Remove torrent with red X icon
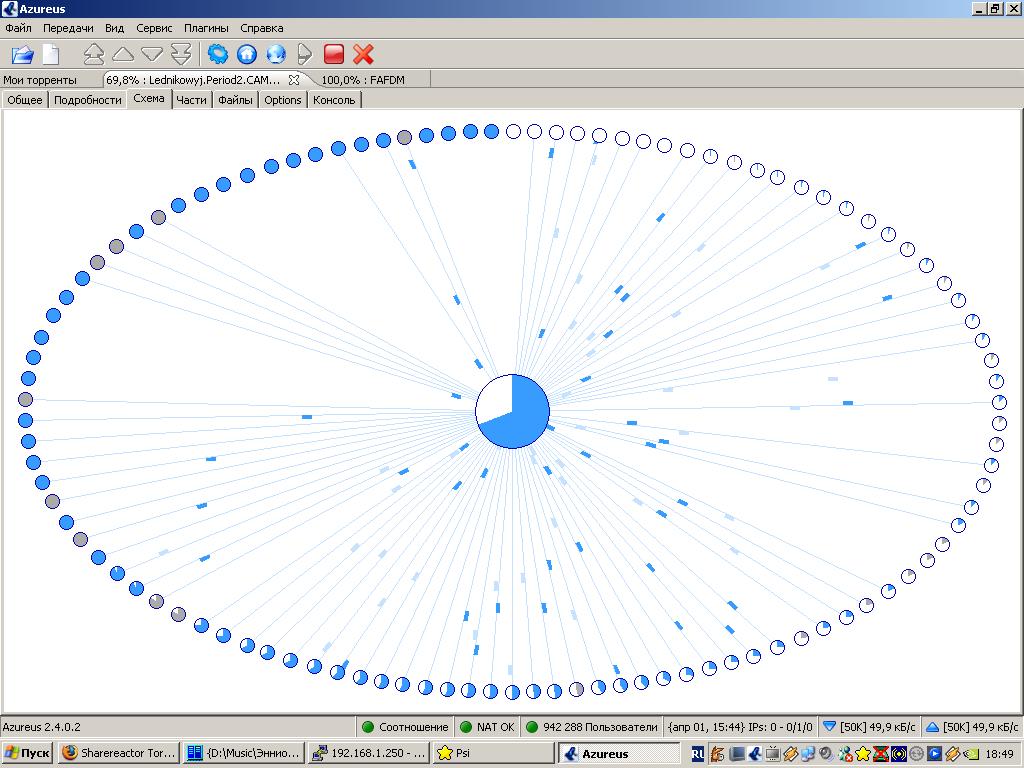This screenshot has height=768, width=1024. point(363,54)
